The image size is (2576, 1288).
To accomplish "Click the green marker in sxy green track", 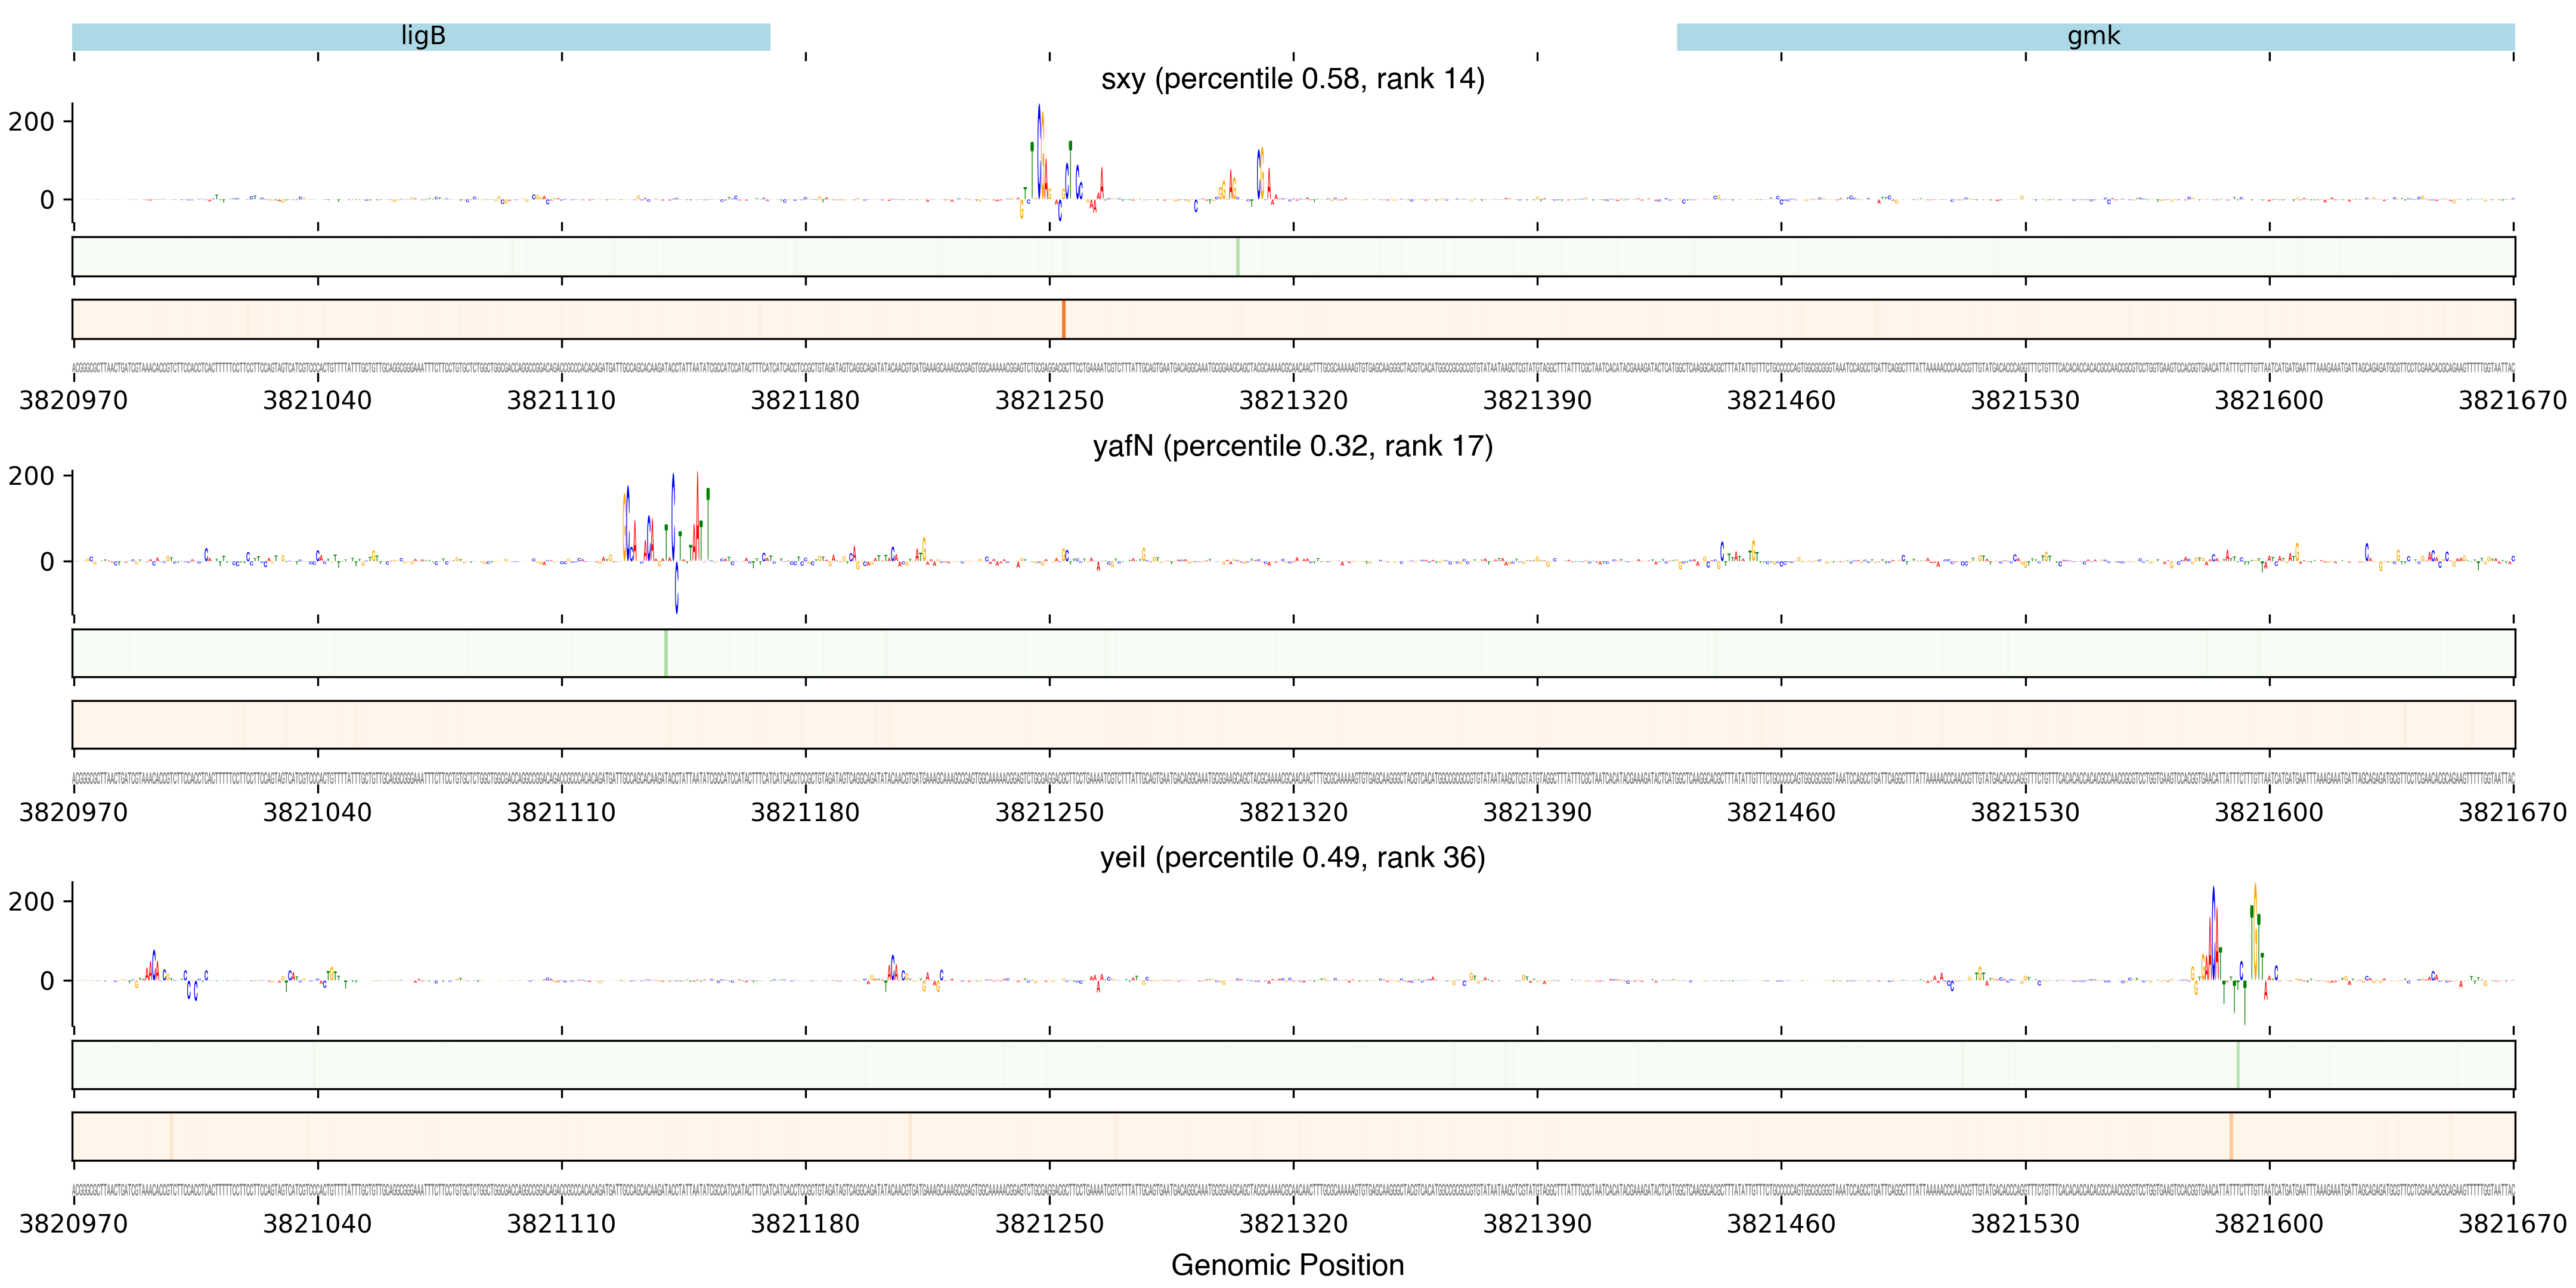I will tap(1237, 257).
